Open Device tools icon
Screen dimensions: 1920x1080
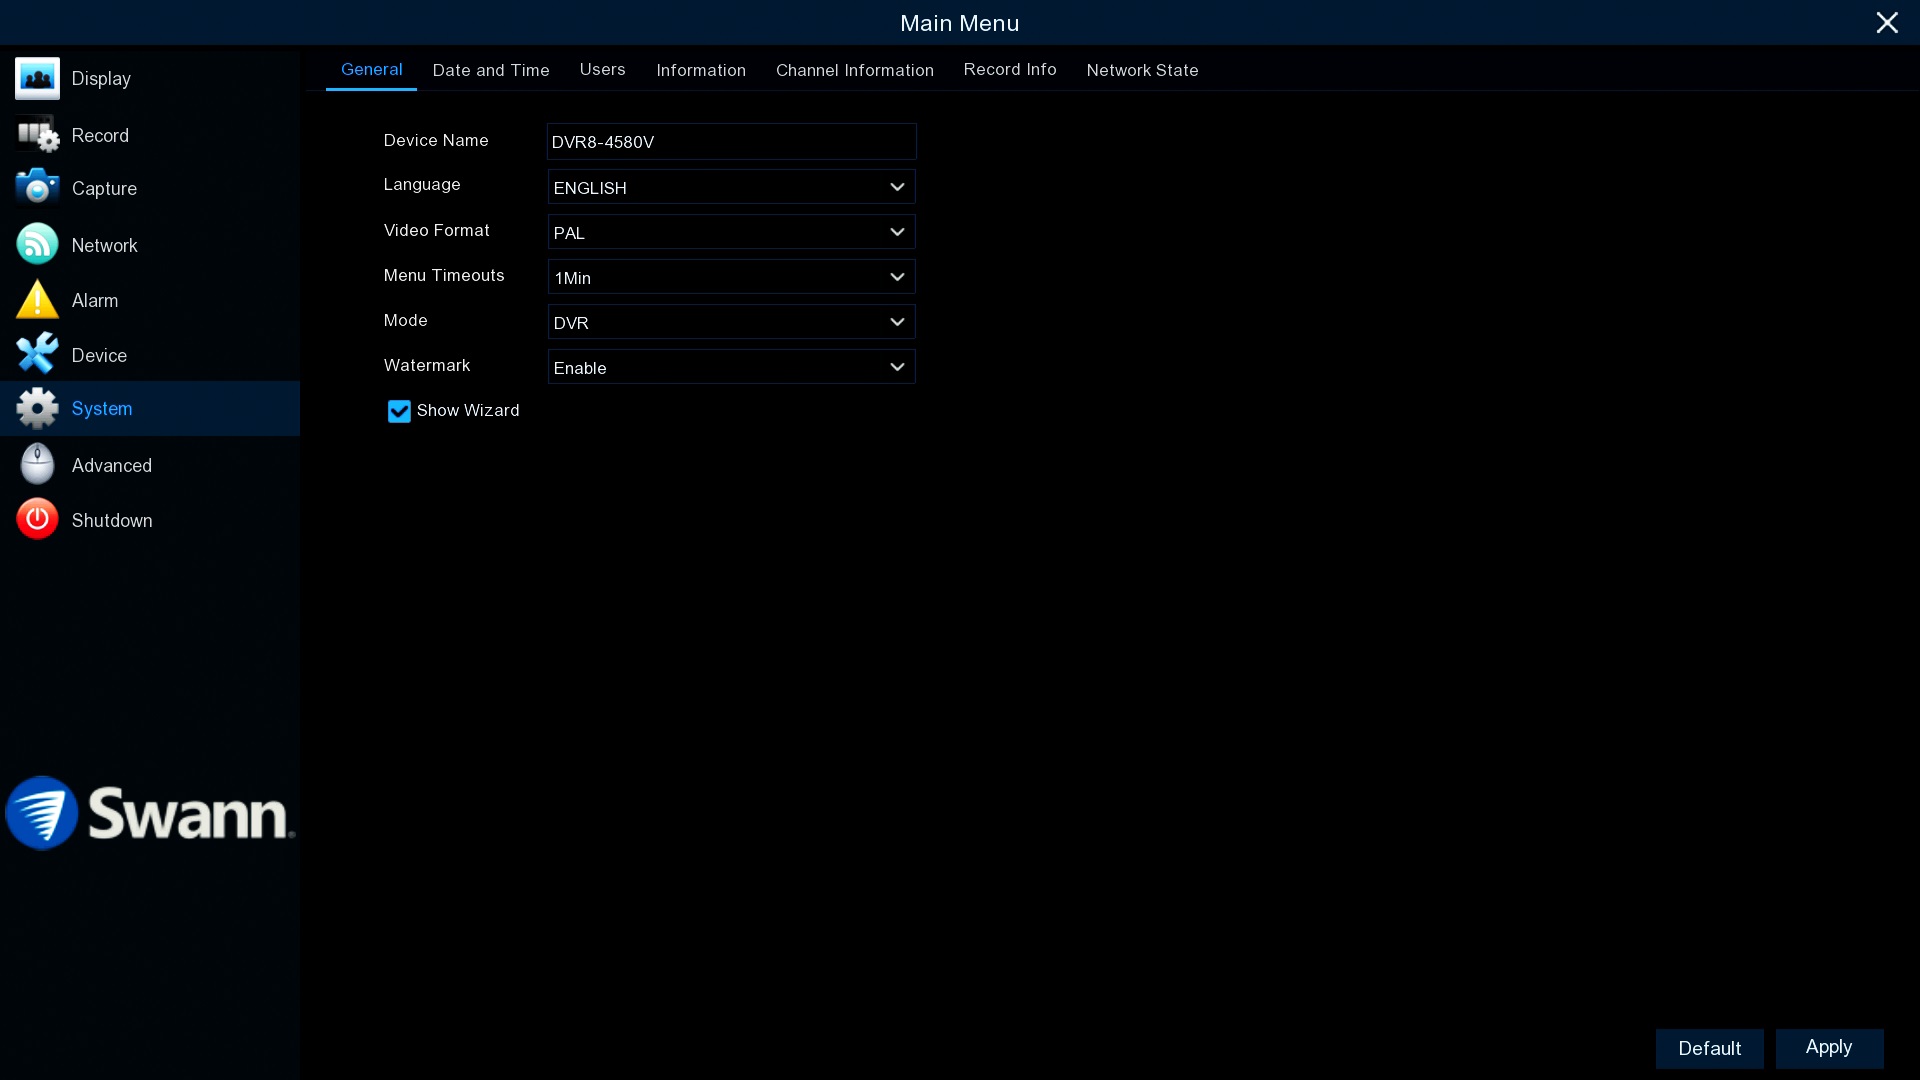tap(37, 354)
